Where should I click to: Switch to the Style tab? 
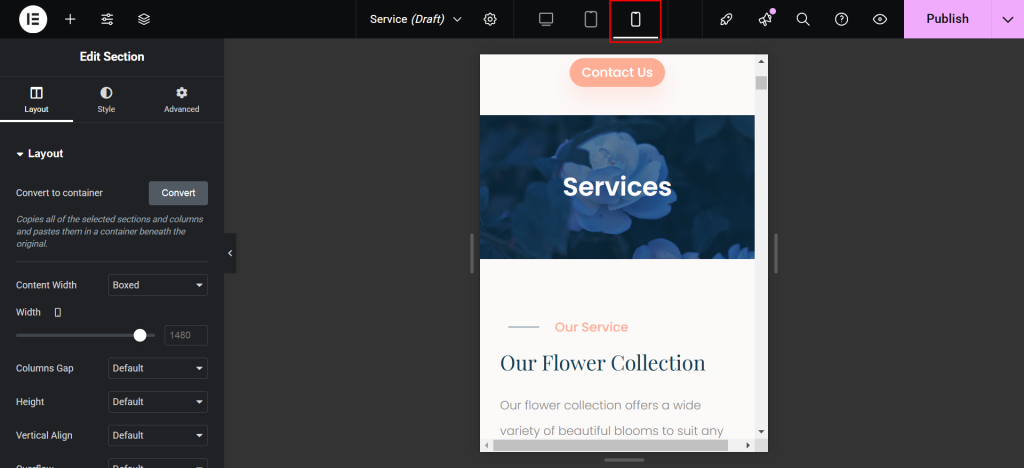pos(106,99)
